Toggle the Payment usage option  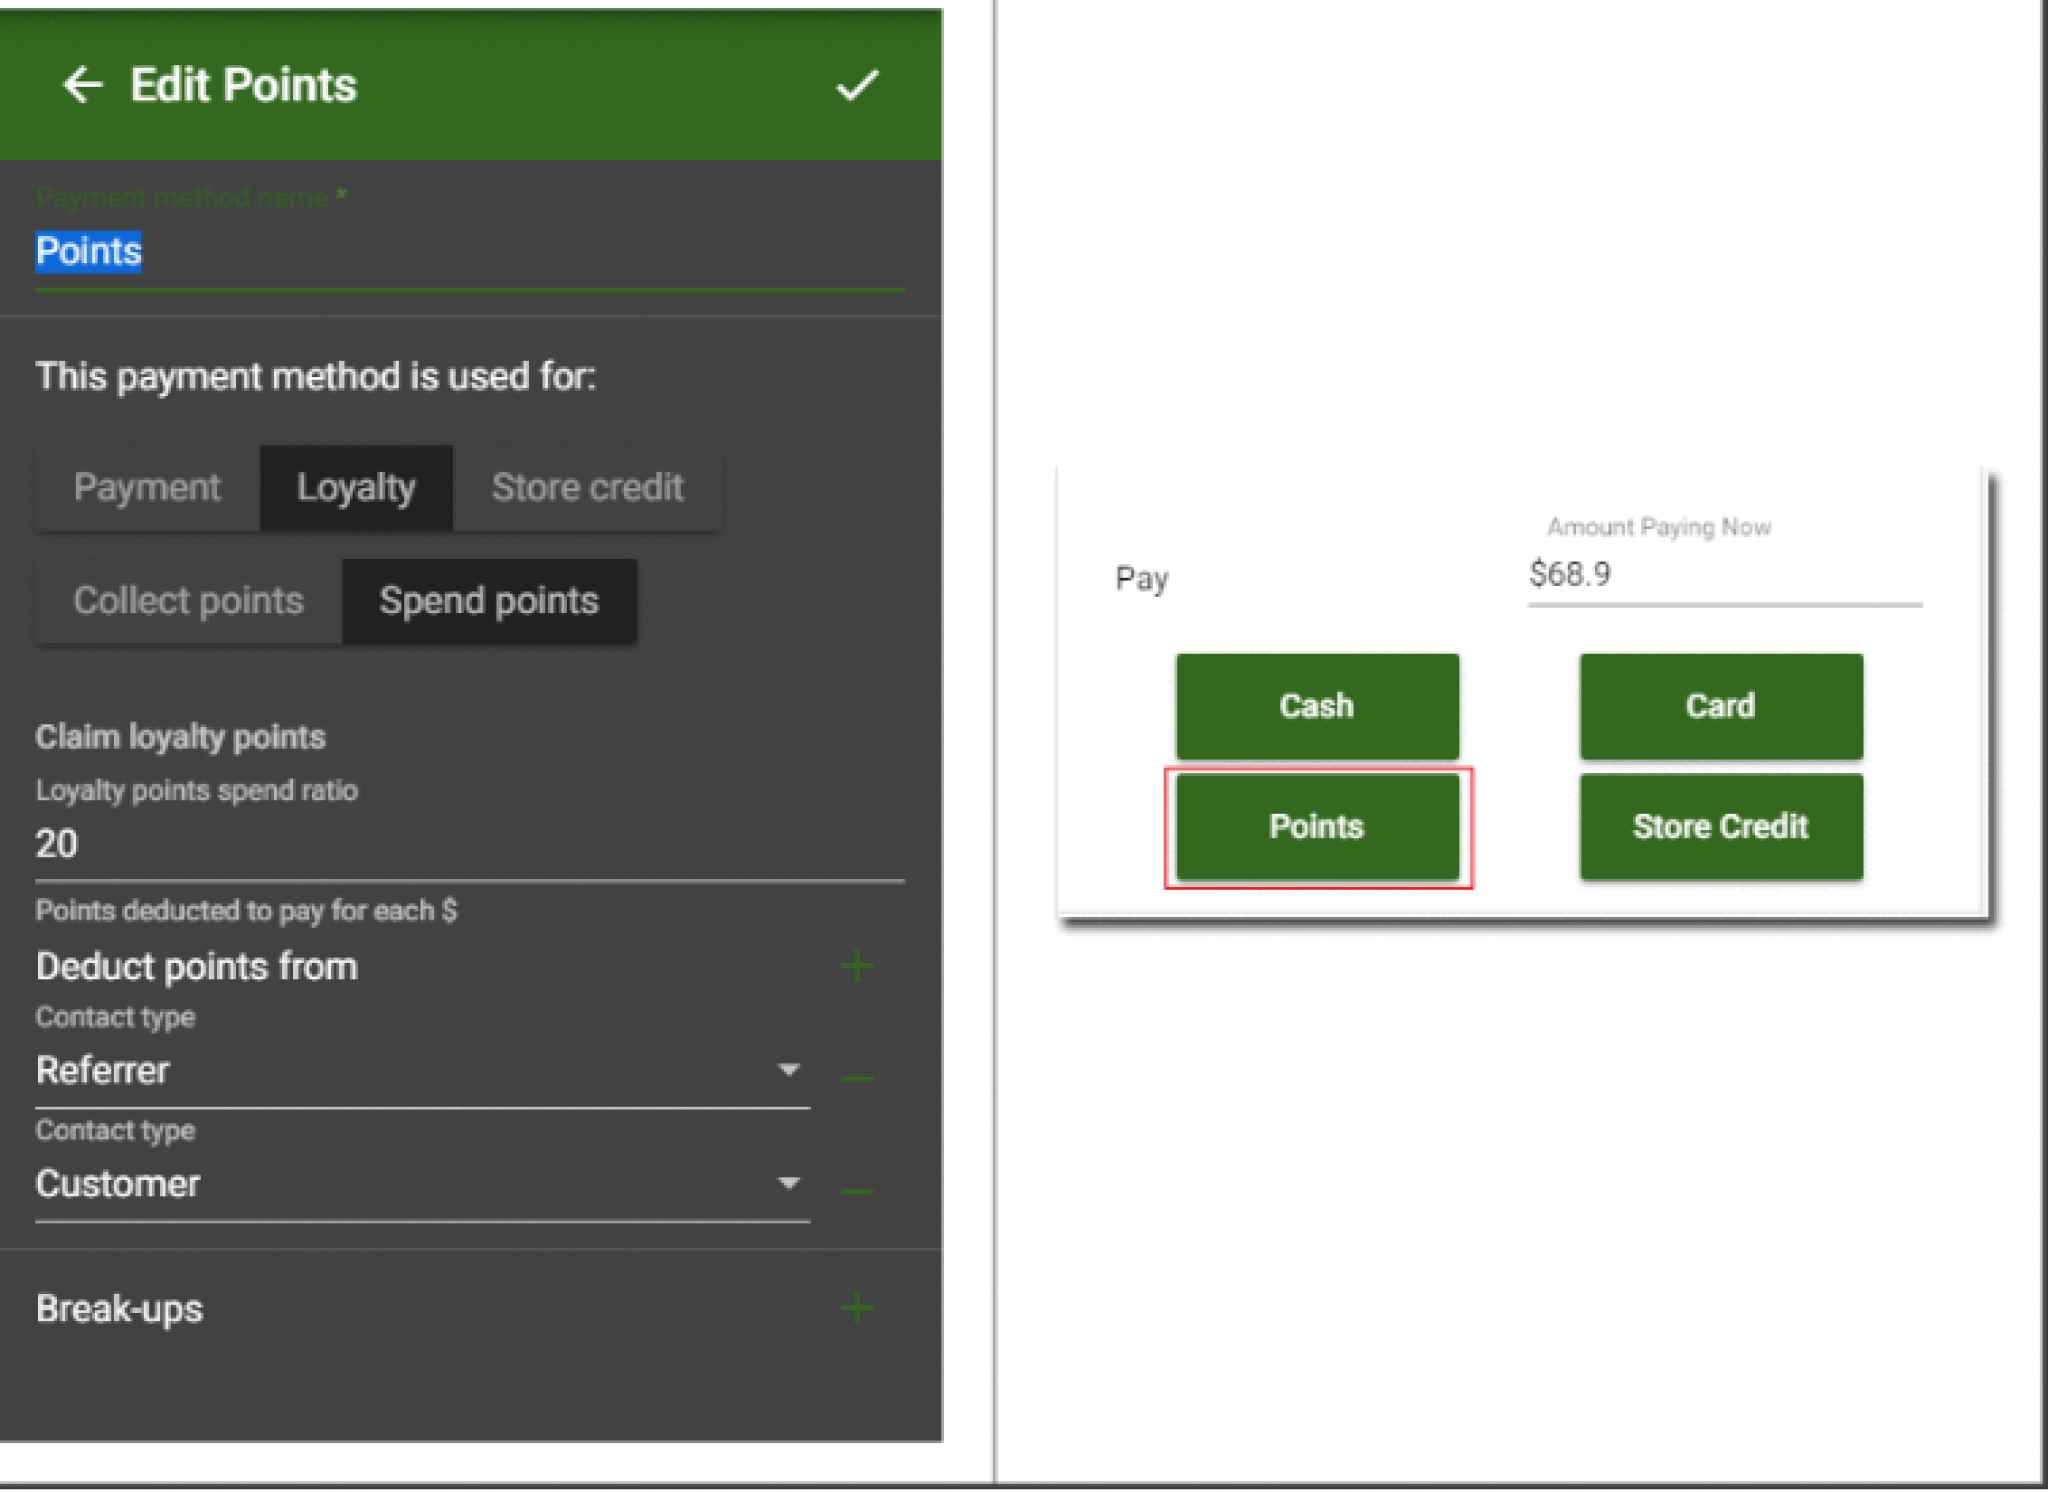click(x=146, y=487)
